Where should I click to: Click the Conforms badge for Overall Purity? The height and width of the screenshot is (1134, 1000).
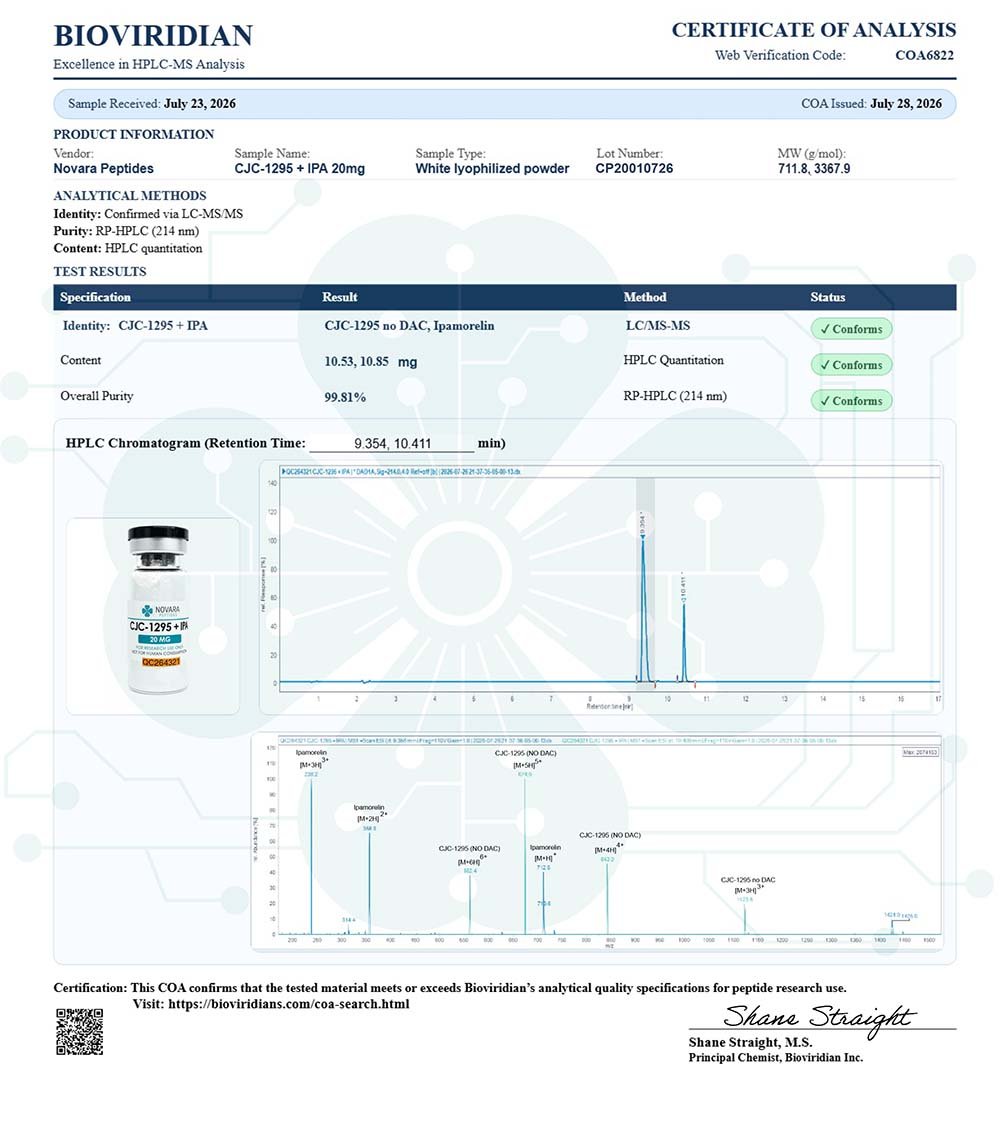point(851,401)
